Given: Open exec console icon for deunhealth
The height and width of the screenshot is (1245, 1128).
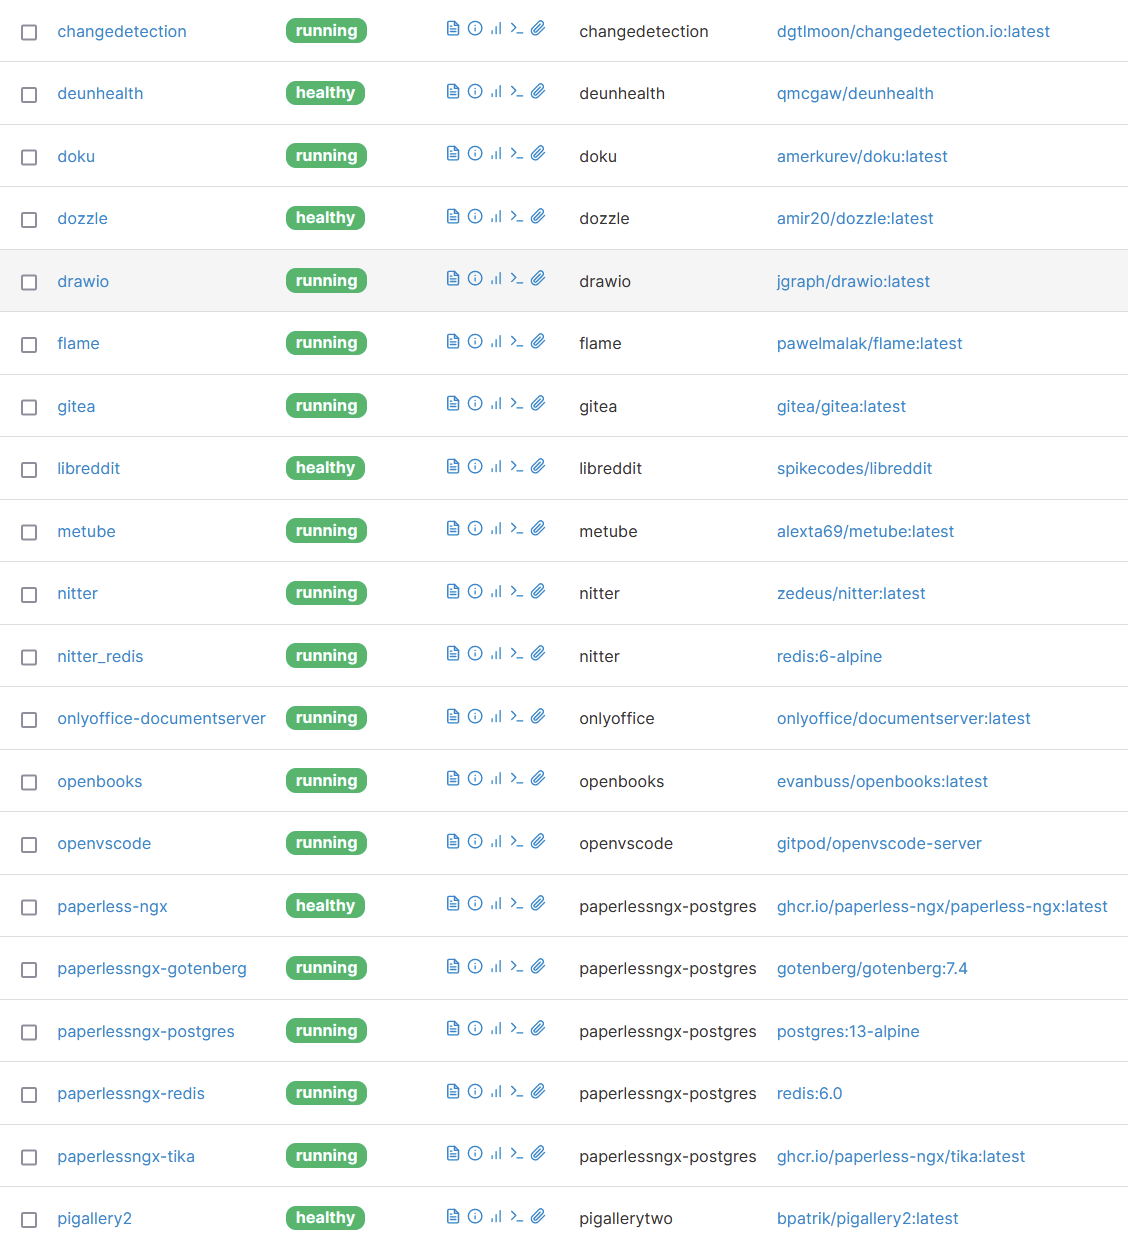Looking at the screenshot, I should 517,91.
